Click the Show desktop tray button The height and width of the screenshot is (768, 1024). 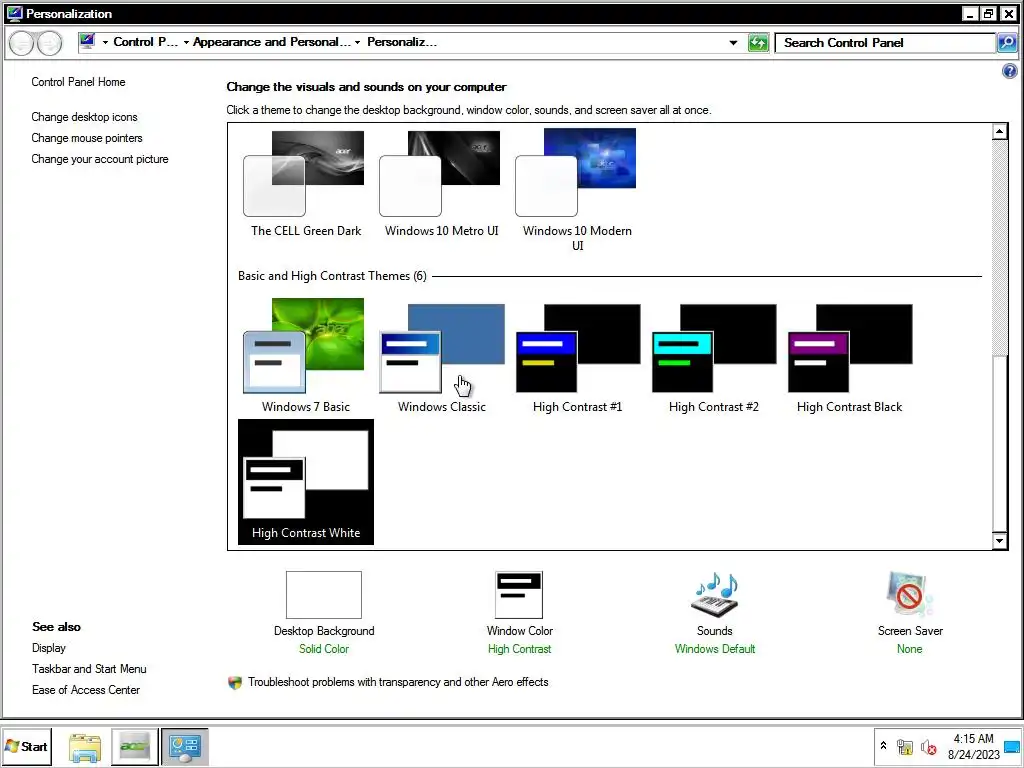[1012, 746]
